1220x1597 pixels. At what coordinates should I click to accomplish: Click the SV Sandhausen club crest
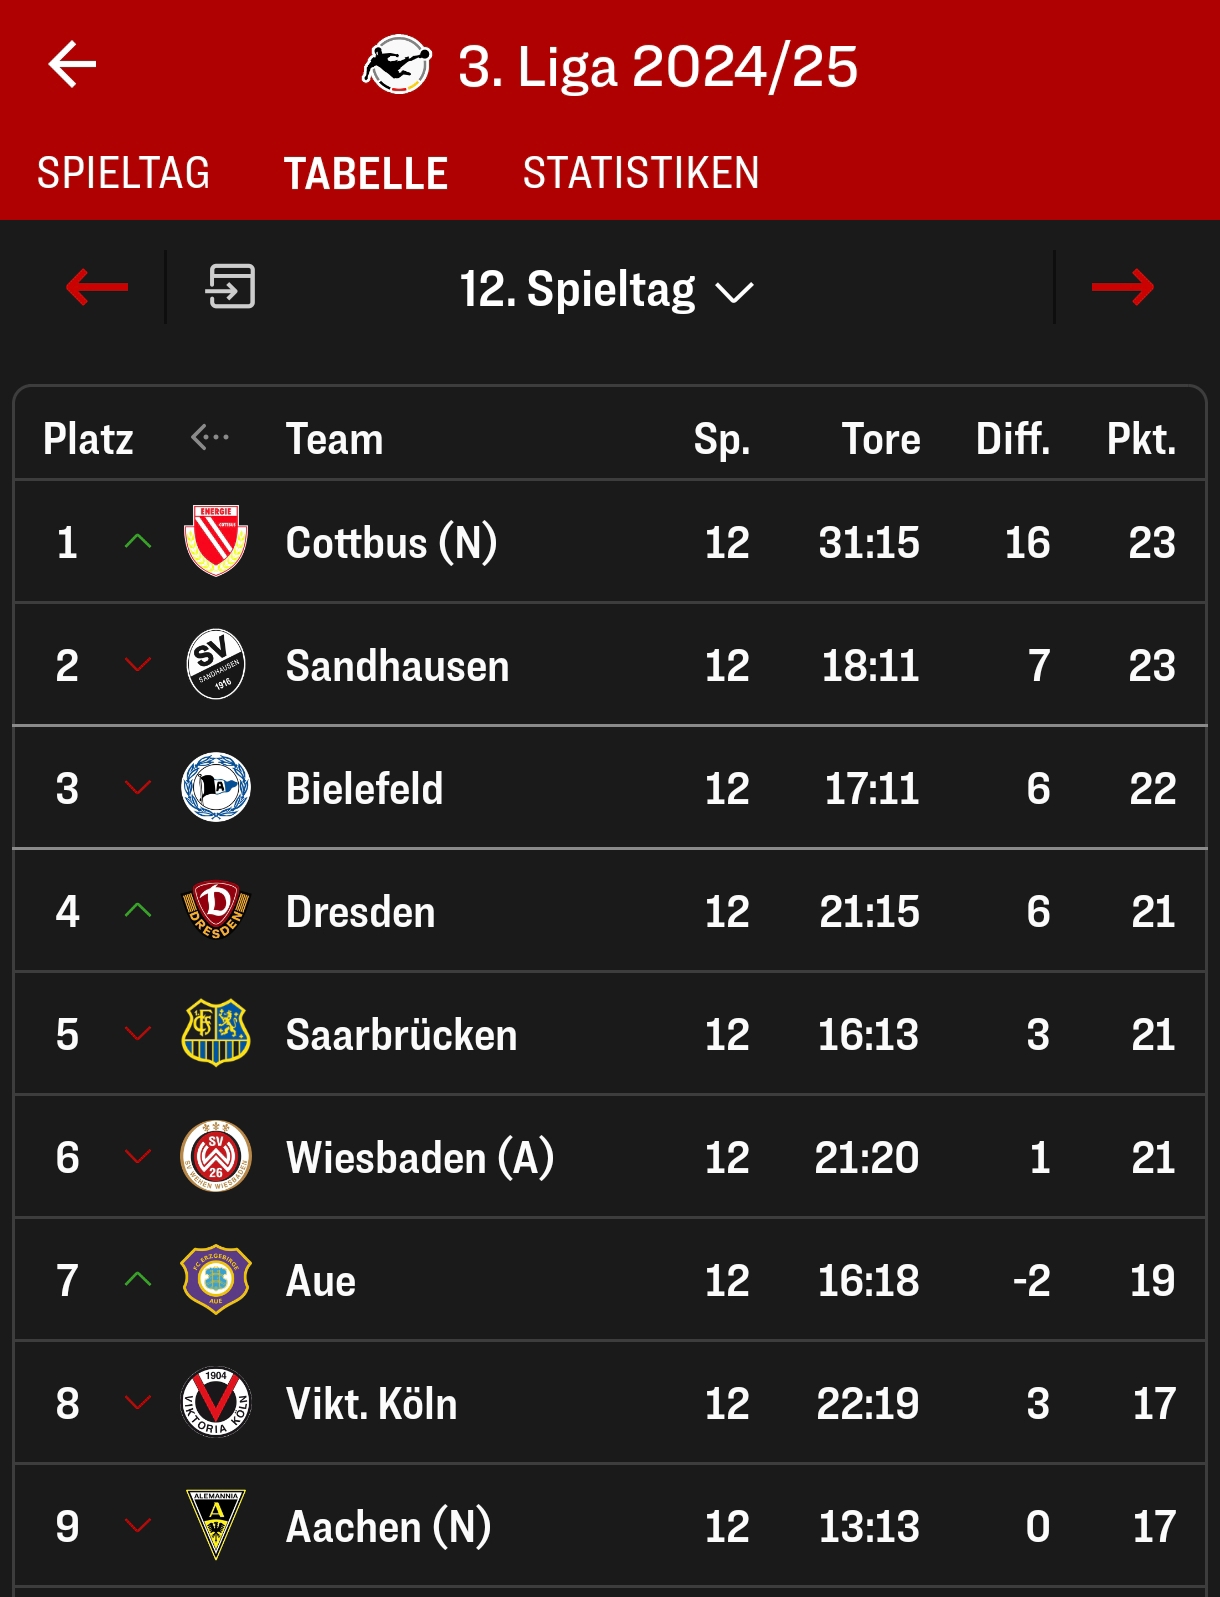216,664
